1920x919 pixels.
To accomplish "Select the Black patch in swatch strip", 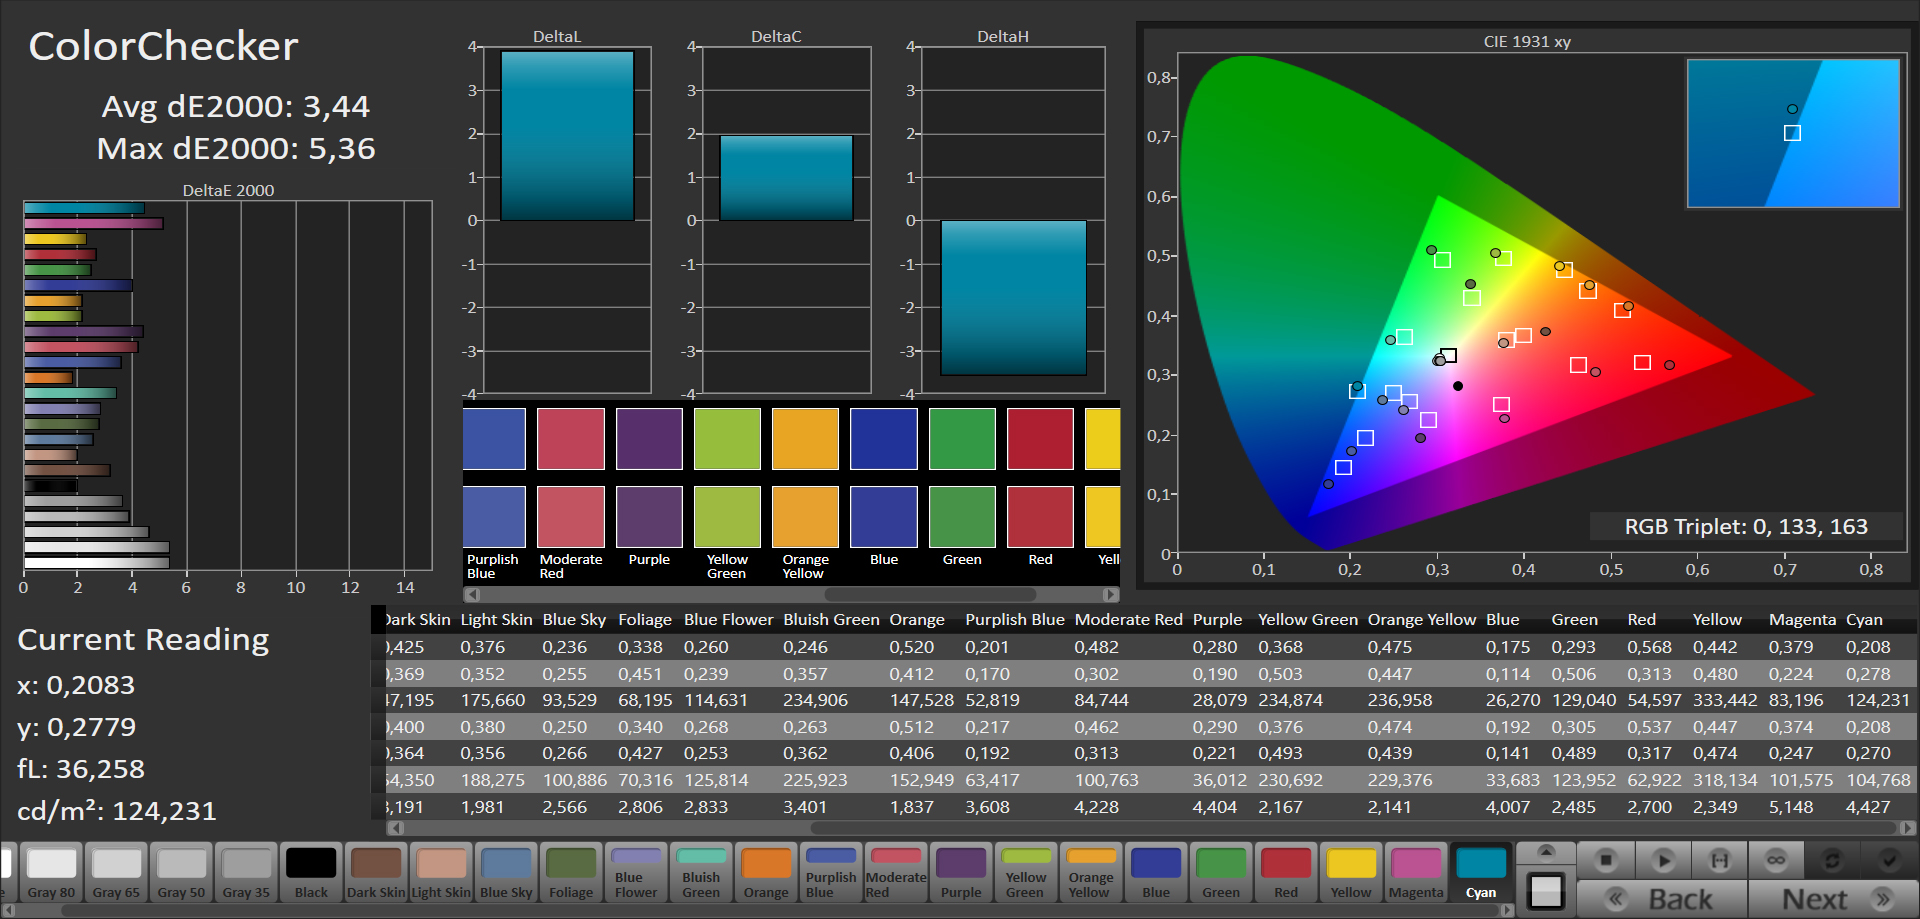I will [x=311, y=873].
